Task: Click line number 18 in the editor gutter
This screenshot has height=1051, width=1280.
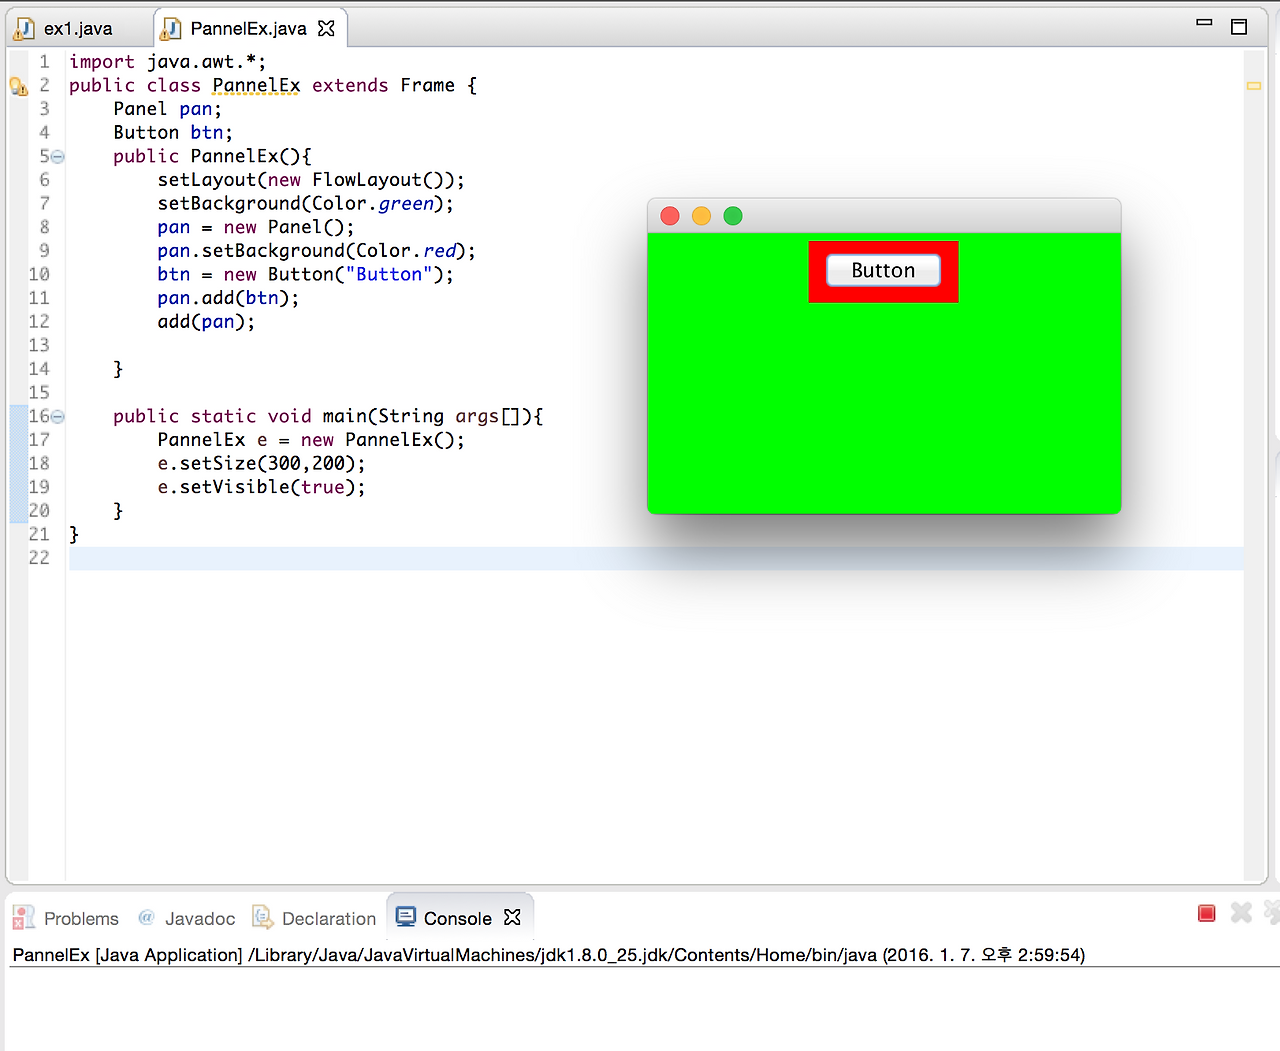Action: (39, 463)
